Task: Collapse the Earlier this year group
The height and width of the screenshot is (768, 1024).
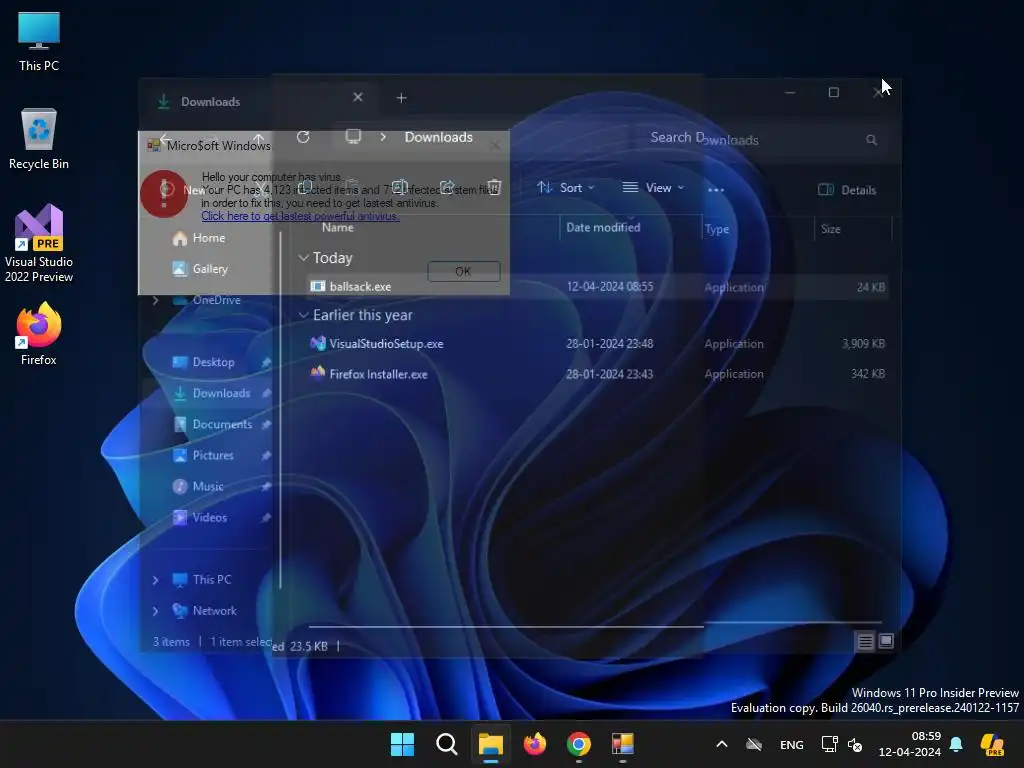Action: pos(304,315)
